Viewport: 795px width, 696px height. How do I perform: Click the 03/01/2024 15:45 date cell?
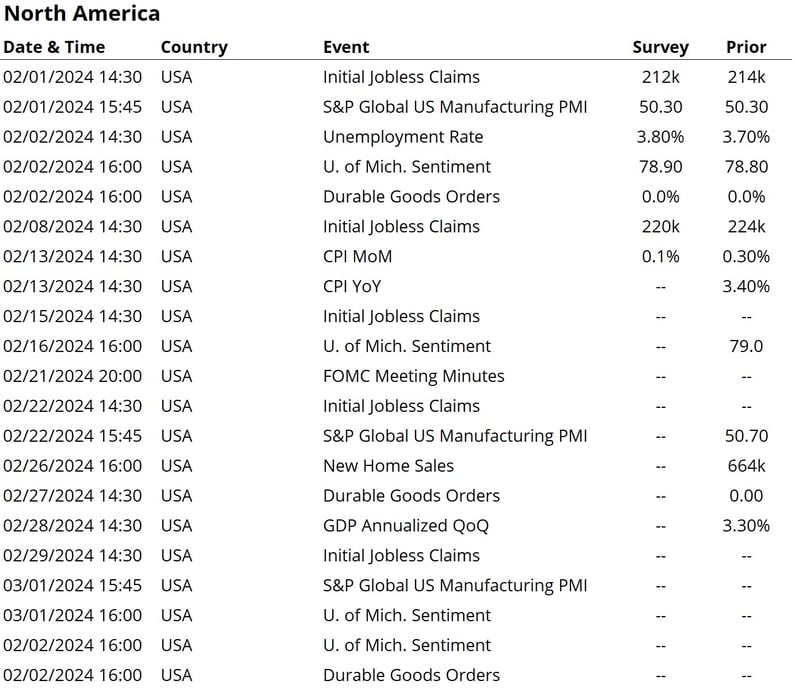73,585
